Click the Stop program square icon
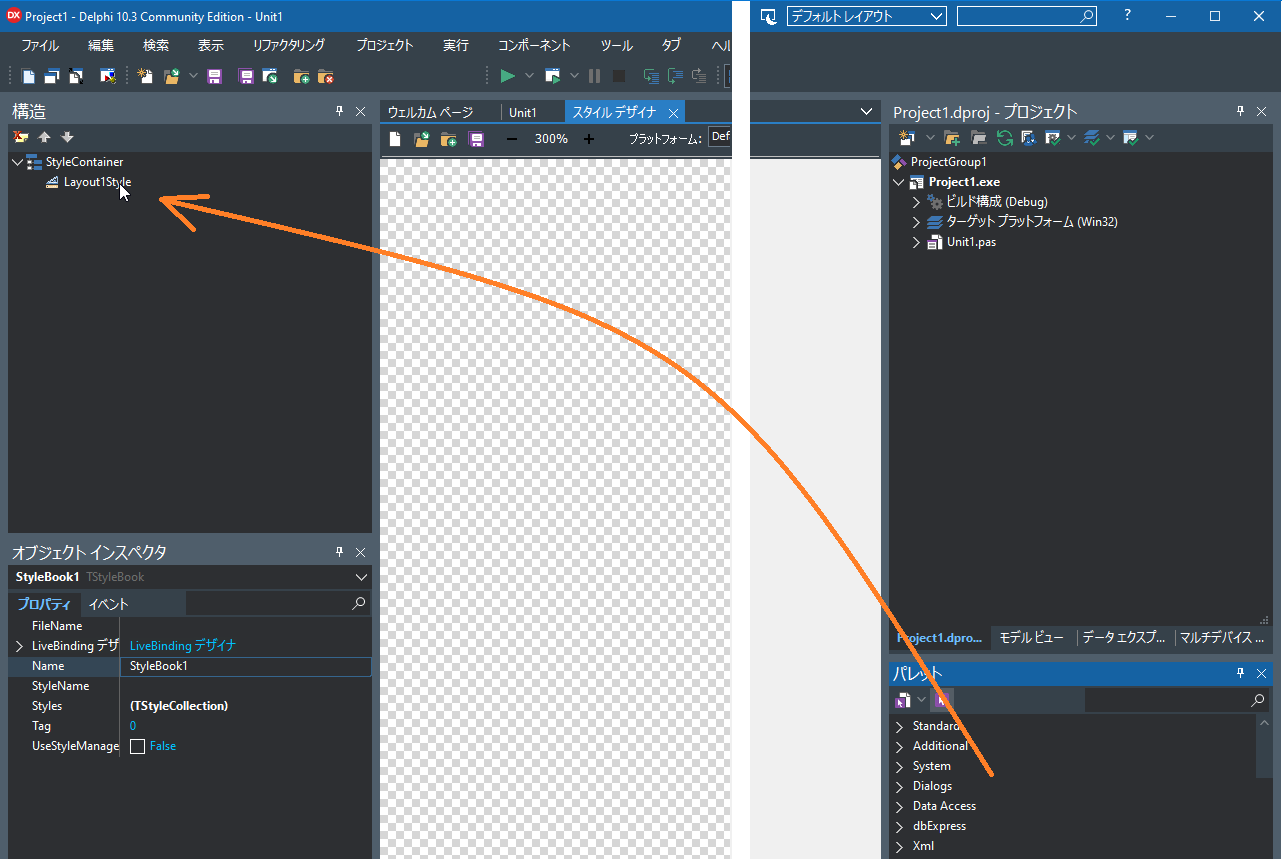The image size is (1282, 859). 619,76
